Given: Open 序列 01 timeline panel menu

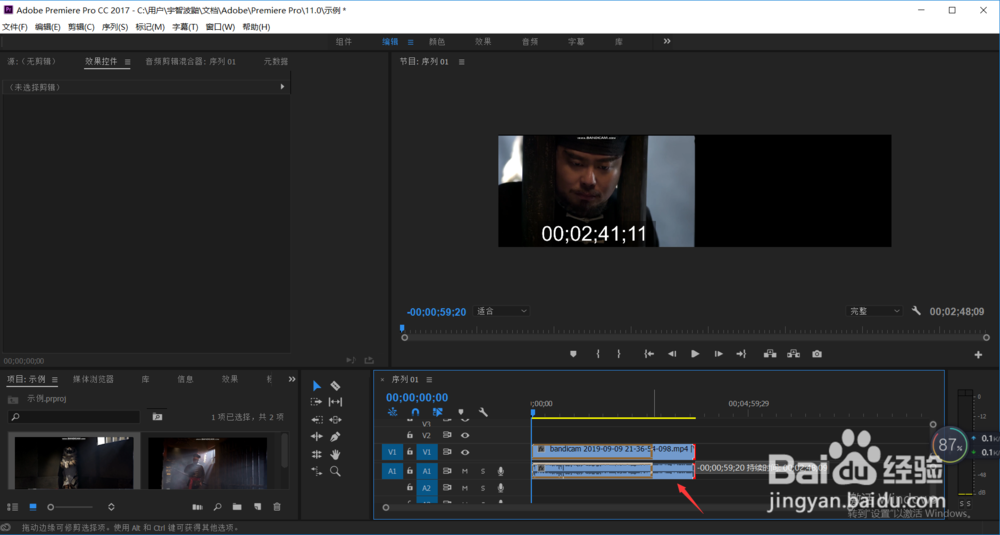Looking at the screenshot, I should pos(429,379).
